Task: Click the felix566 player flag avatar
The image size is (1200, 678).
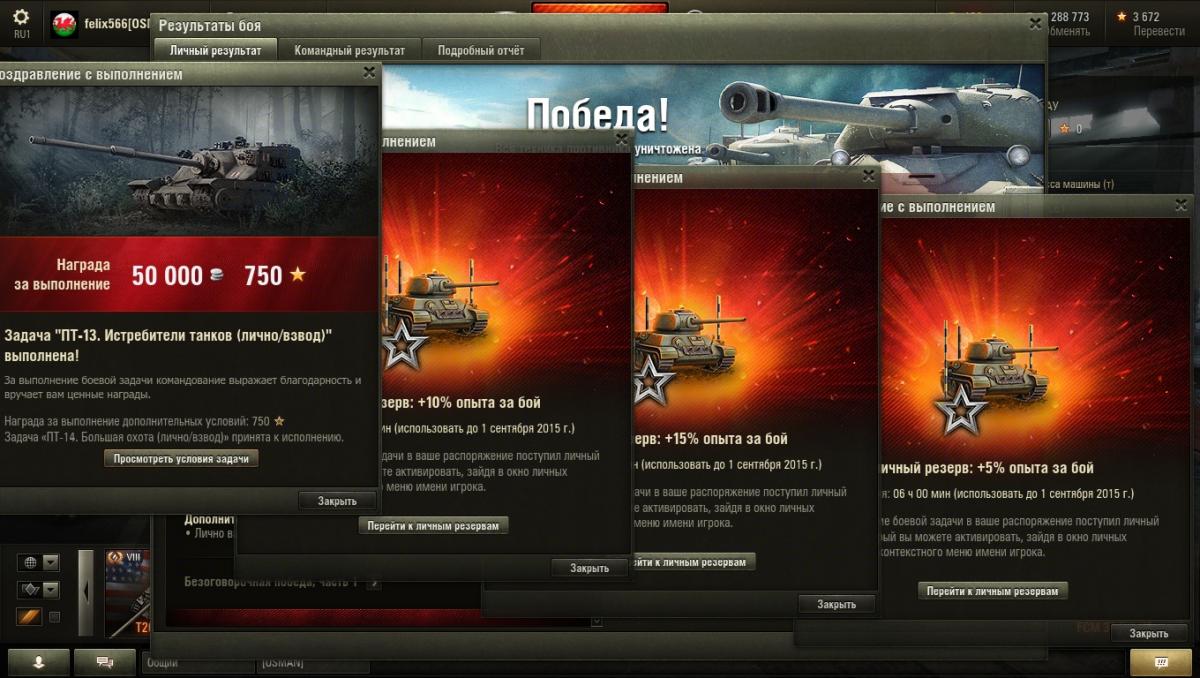Action: tap(64, 23)
